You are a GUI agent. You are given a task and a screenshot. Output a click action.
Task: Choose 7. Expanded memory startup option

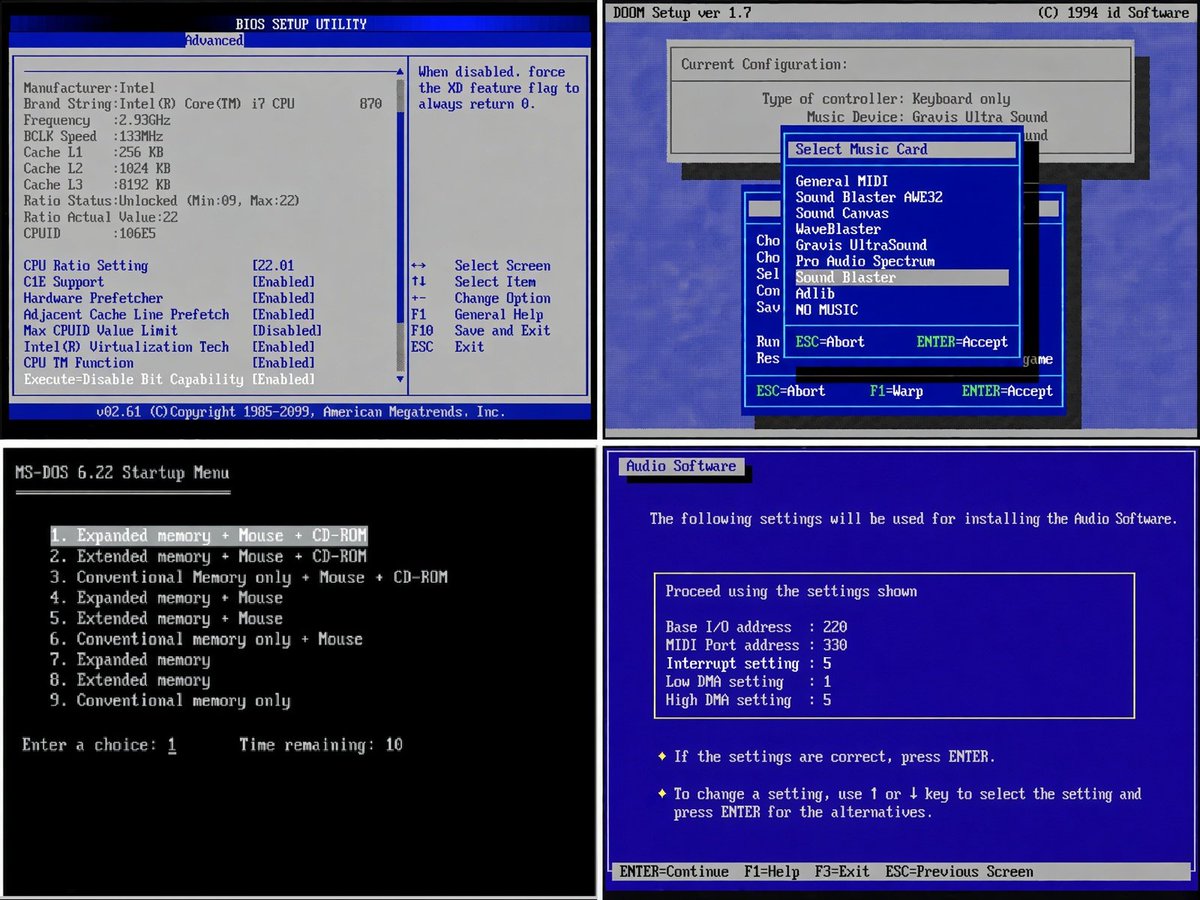click(130, 660)
